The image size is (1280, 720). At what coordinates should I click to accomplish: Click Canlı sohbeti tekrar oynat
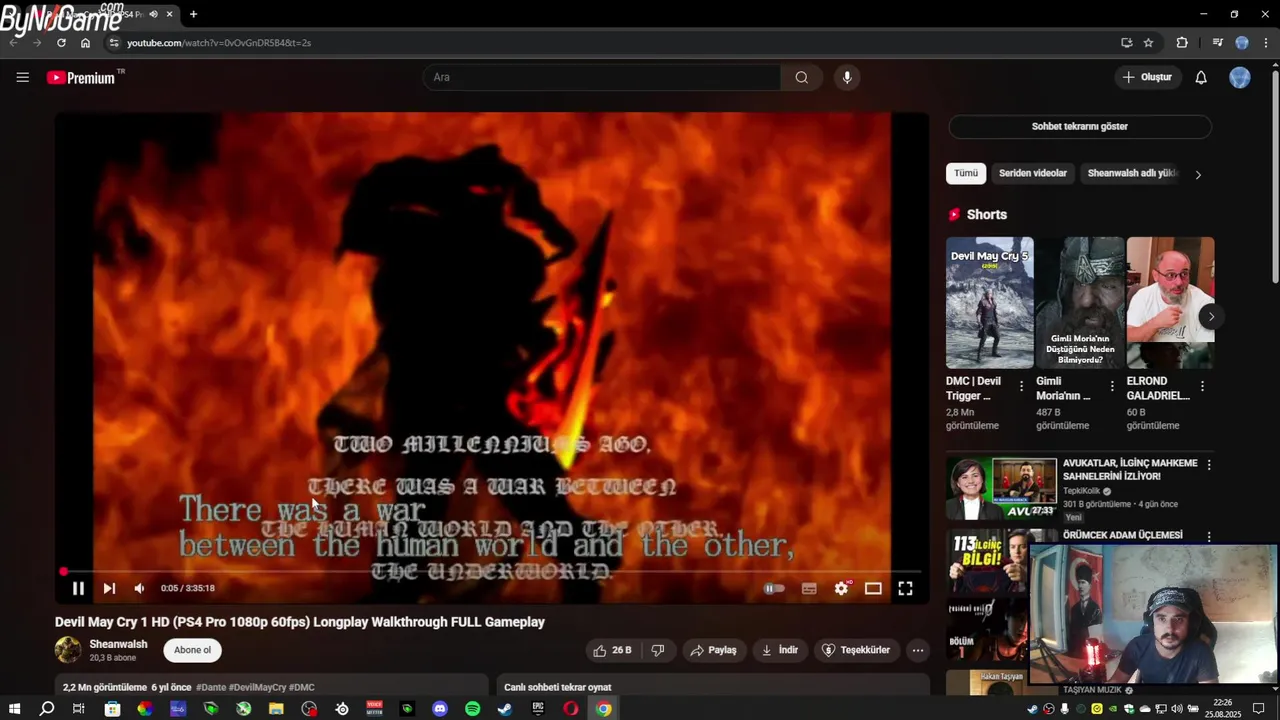click(x=557, y=687)
